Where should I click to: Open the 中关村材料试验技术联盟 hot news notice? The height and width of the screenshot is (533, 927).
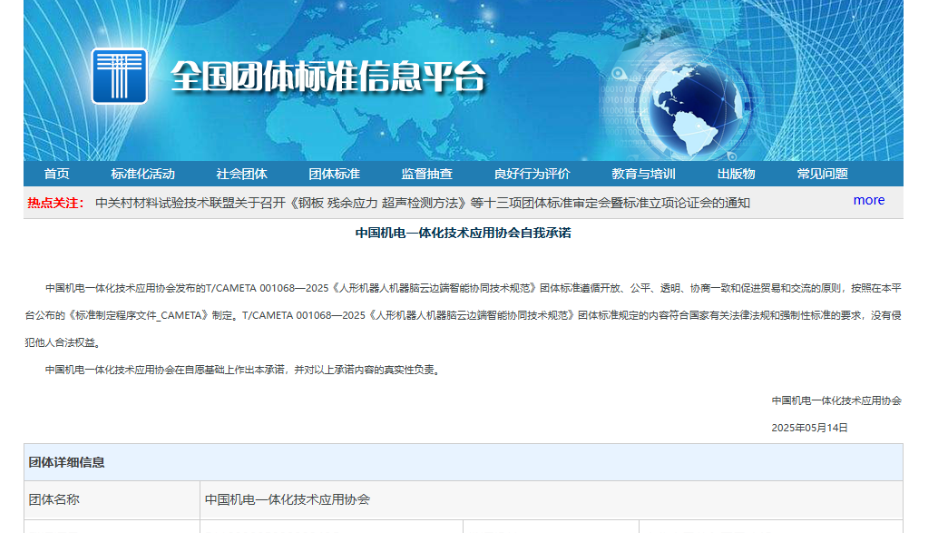point(423,203)
